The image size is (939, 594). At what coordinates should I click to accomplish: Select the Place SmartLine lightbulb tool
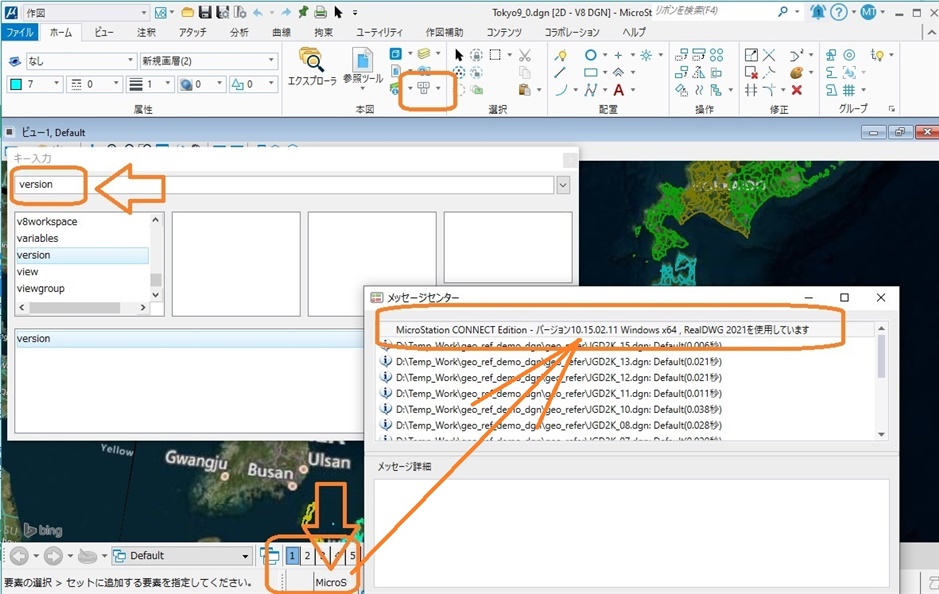point(561,55)
